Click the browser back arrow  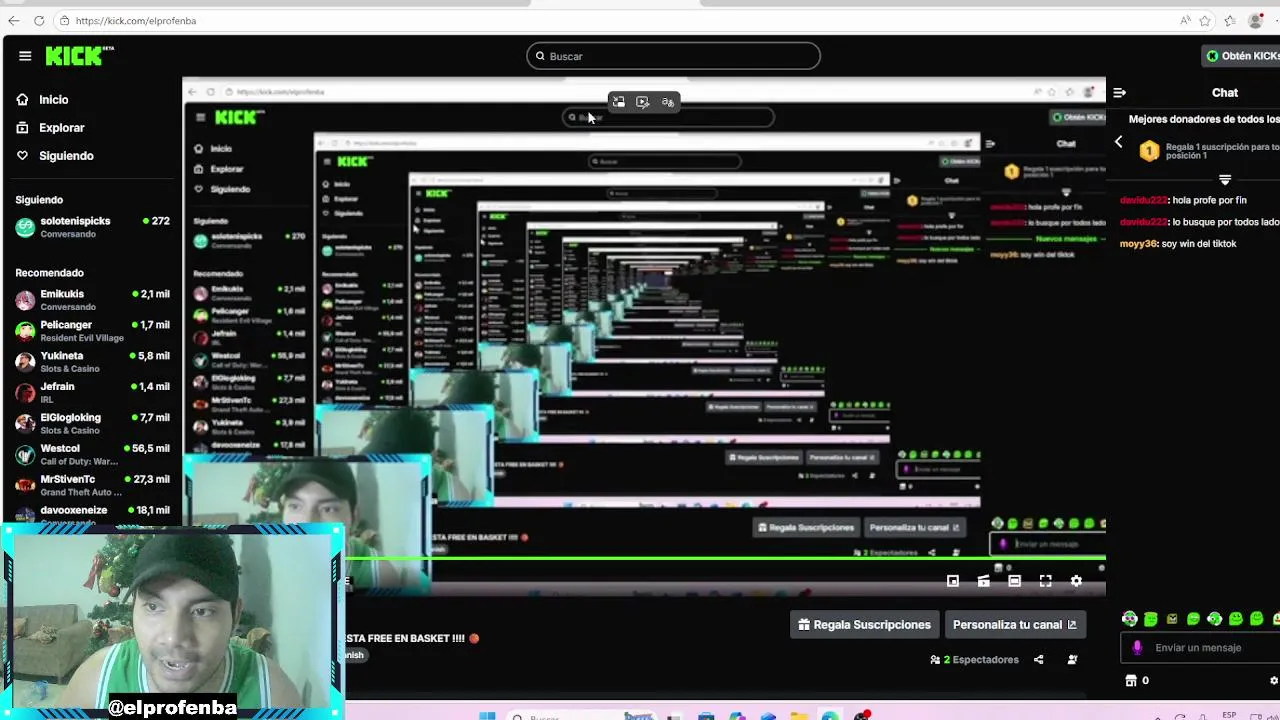coord(14,20)
